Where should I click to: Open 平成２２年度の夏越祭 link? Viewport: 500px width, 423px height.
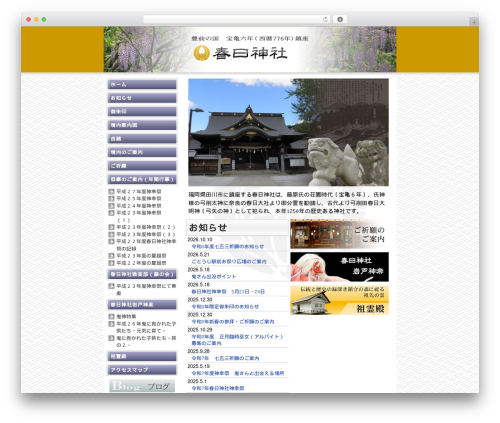click(x=141, y=263)
